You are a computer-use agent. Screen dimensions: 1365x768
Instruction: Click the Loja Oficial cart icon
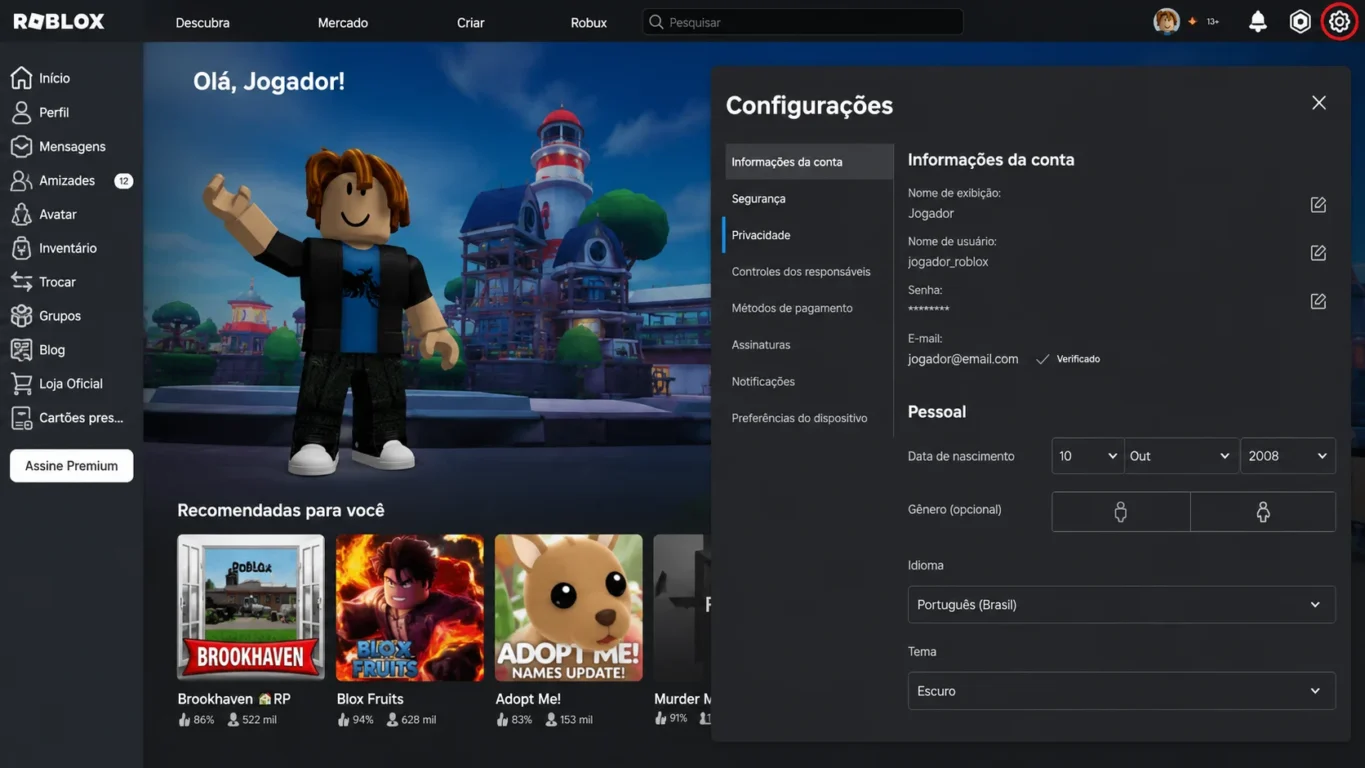coord(21,383)
